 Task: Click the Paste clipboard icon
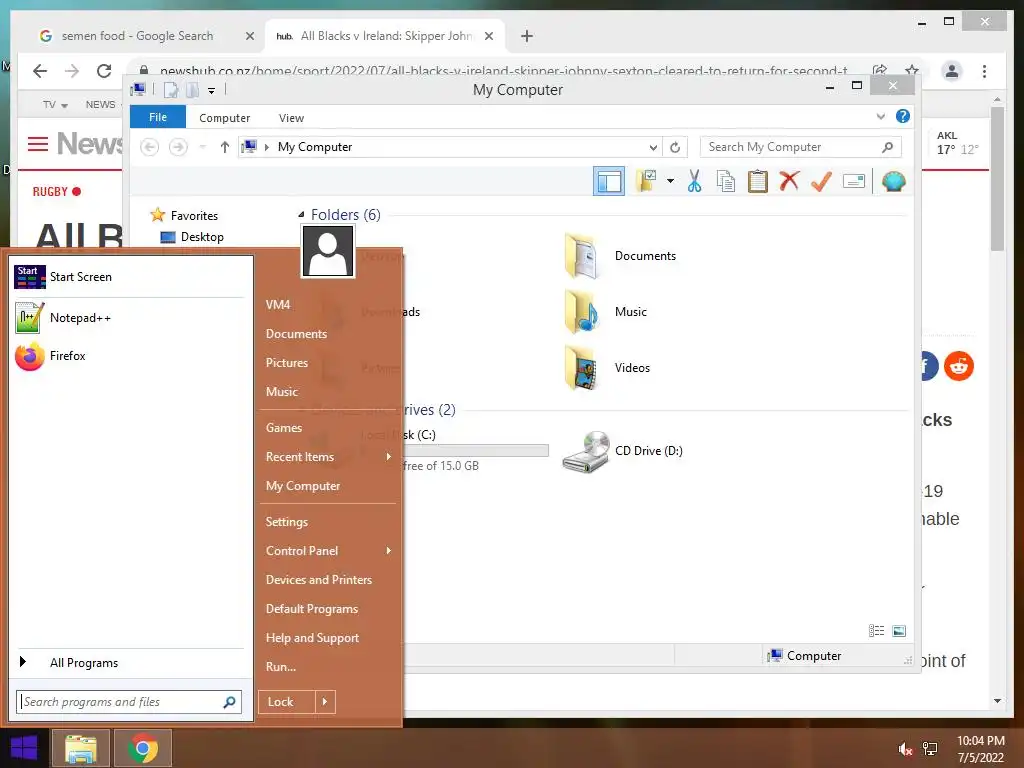tap(758, 181)
